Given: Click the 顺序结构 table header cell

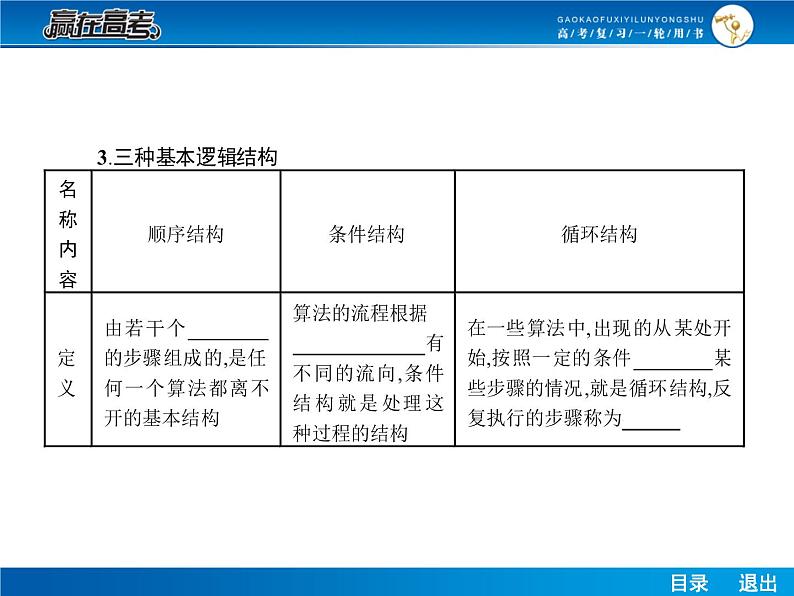Looking at the screenshot, I should [186, 232].
